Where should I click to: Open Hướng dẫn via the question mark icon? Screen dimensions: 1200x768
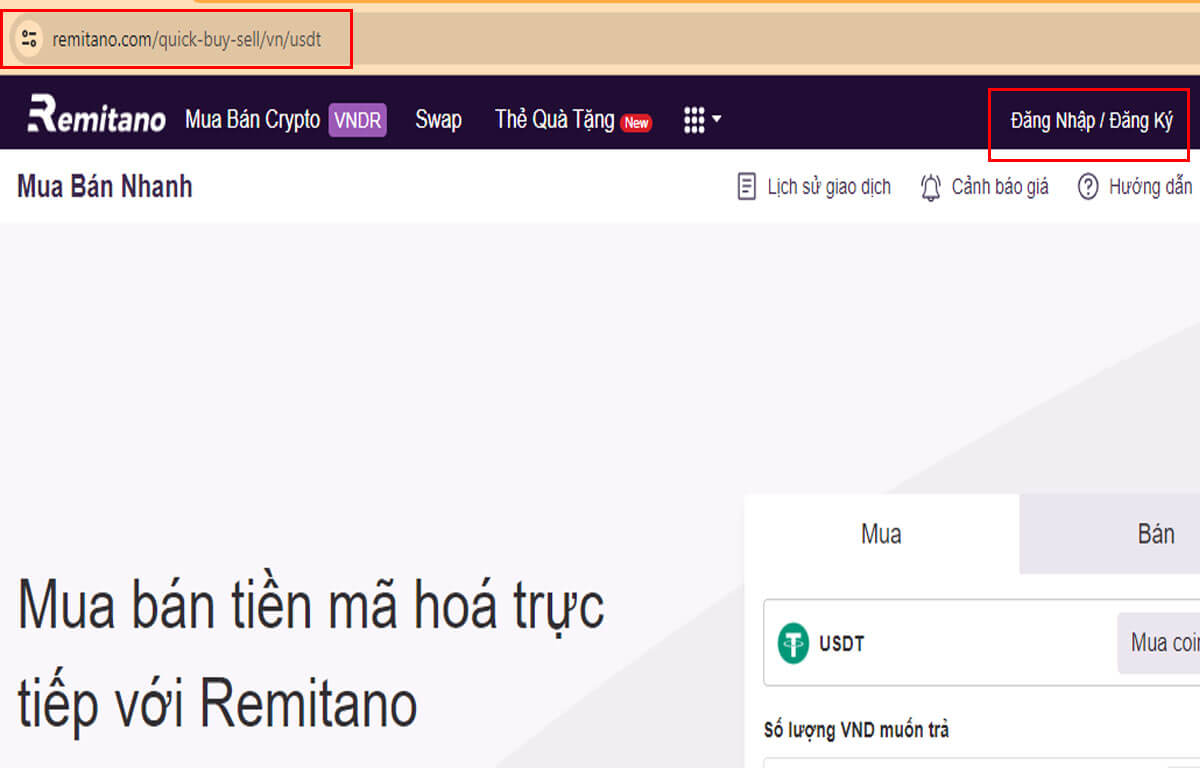[x=1087, y=186]
